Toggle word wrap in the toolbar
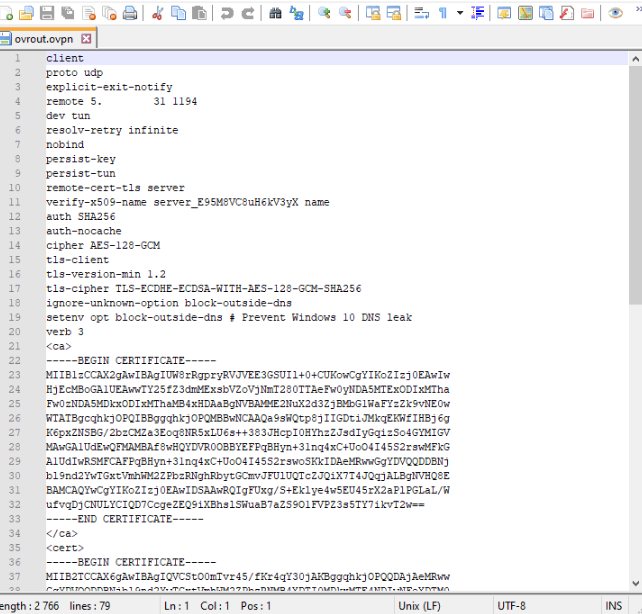The width and height of the screenshot is (642, 614). pos(419,13)
